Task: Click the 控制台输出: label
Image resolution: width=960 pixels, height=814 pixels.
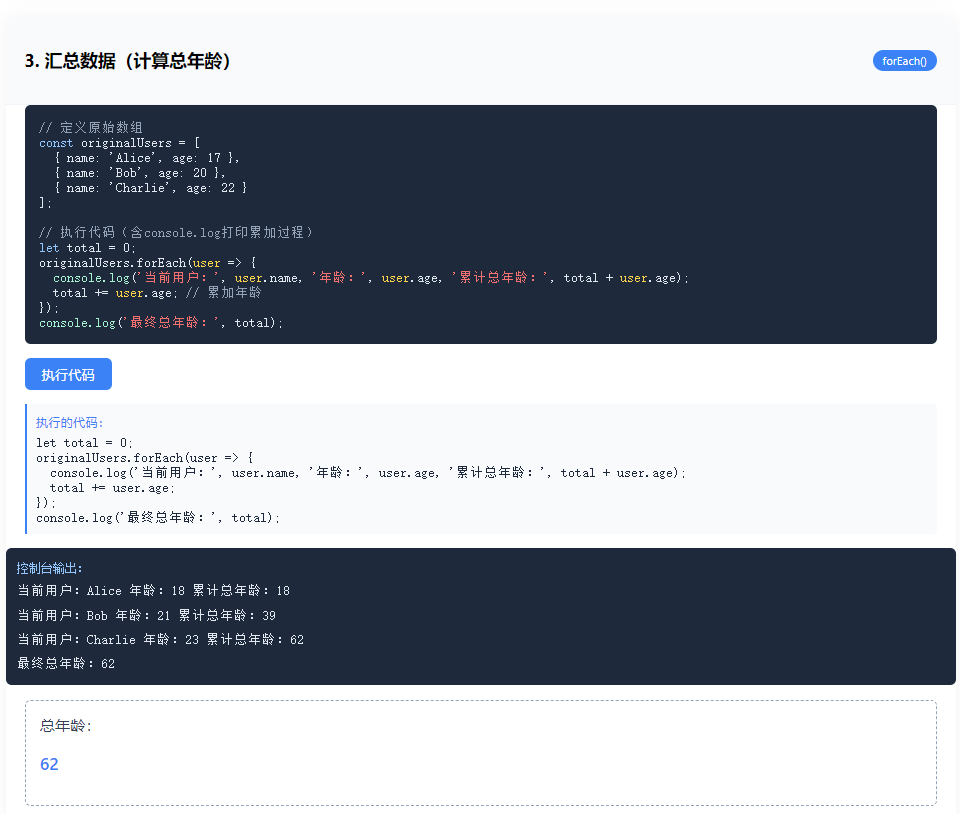Action: 49,568
